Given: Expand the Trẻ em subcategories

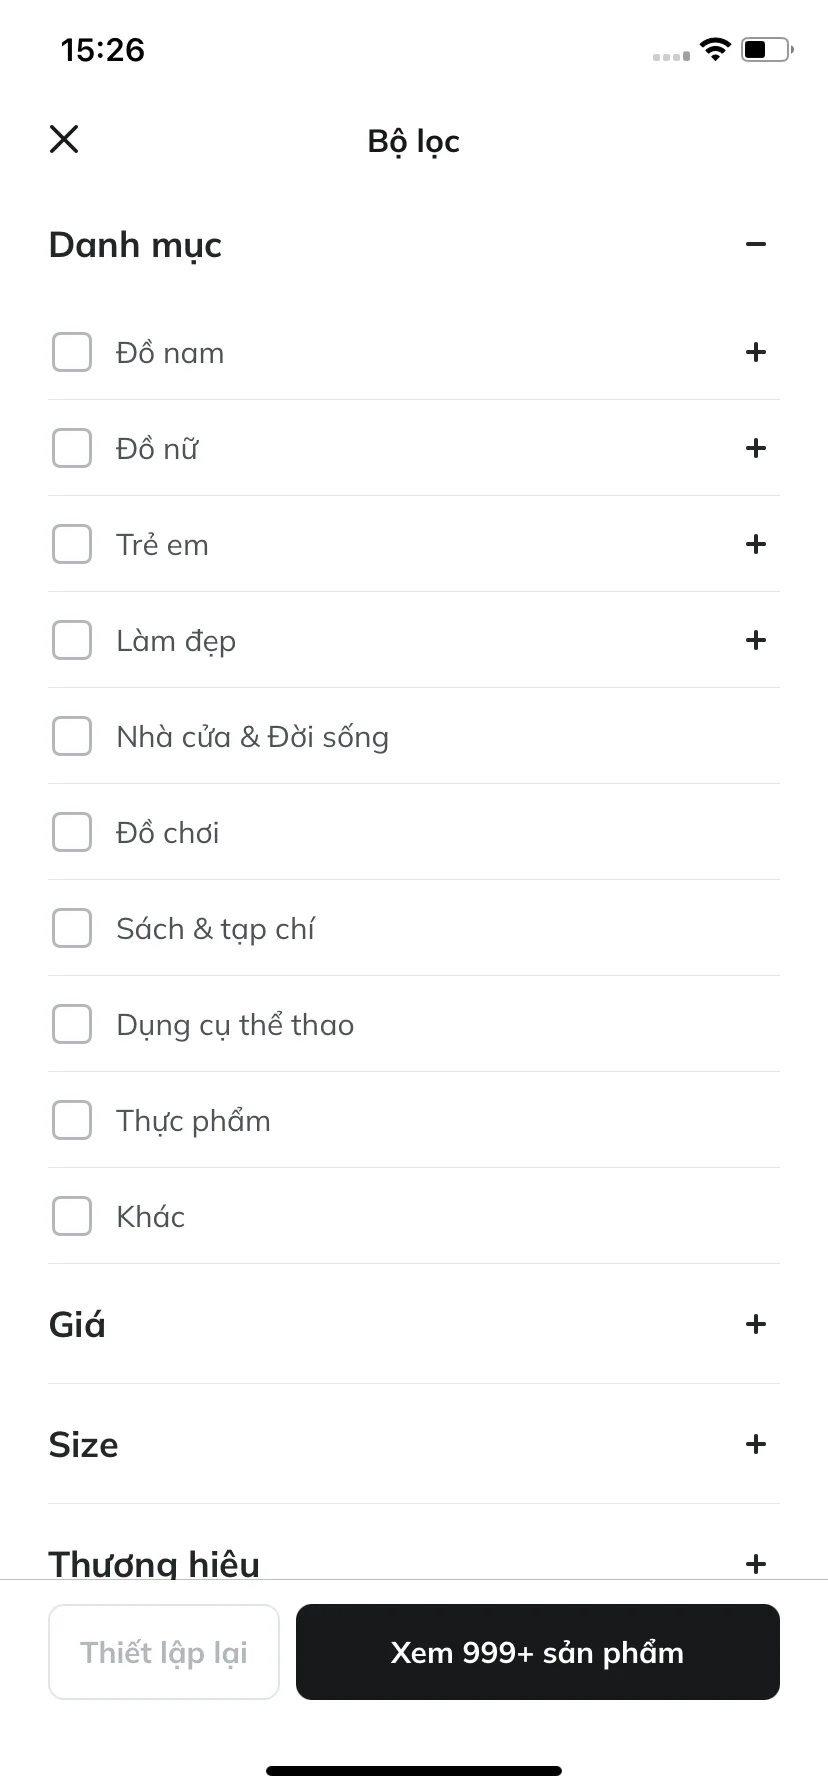Looking at the screenshot, I should click(756, 544).
